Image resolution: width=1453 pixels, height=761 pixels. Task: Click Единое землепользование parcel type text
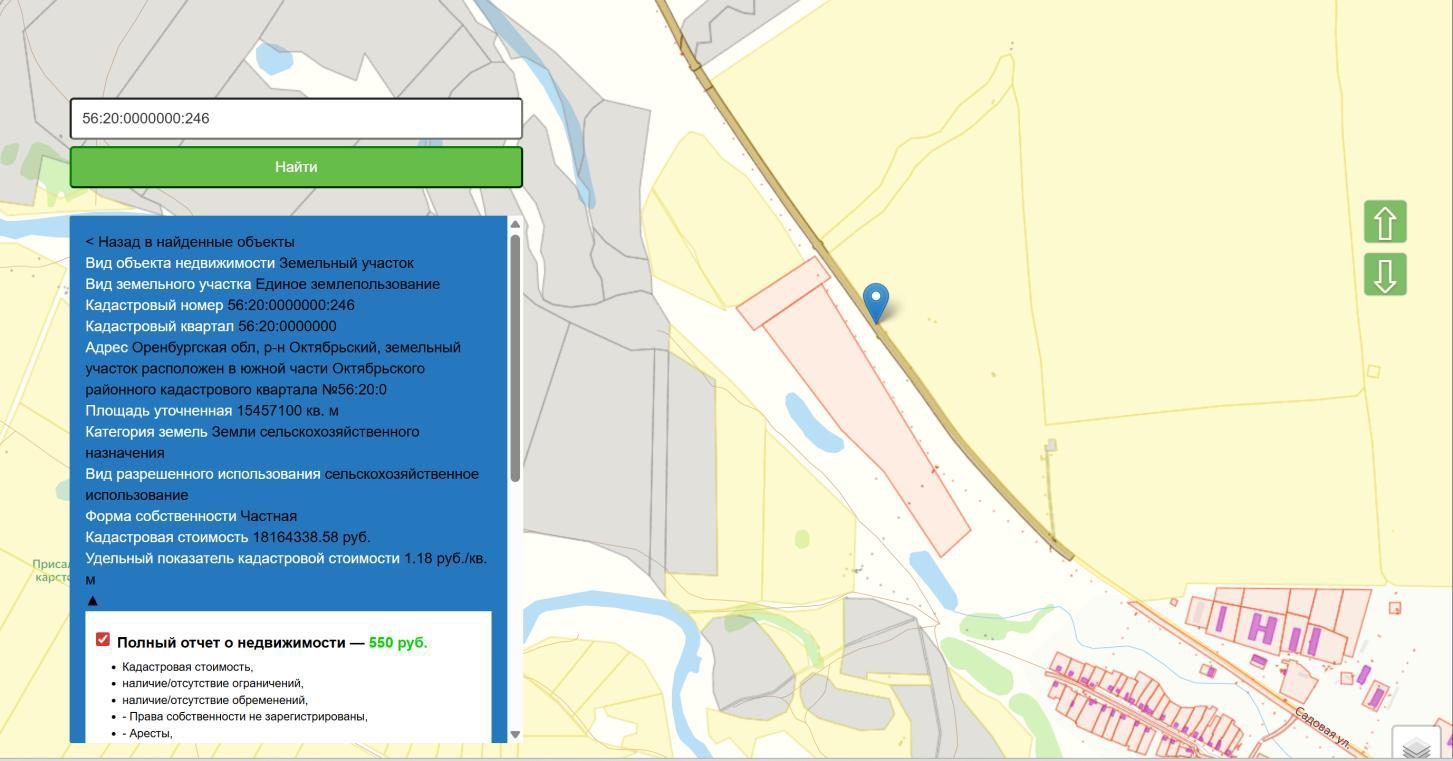click(347, 284)
